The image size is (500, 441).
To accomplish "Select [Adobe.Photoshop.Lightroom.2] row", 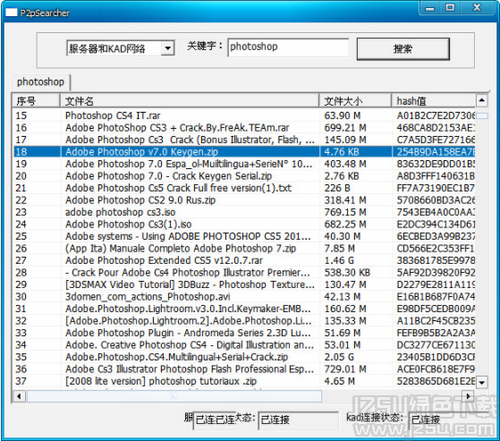I will pyautogui.click(x=244, y=321).
